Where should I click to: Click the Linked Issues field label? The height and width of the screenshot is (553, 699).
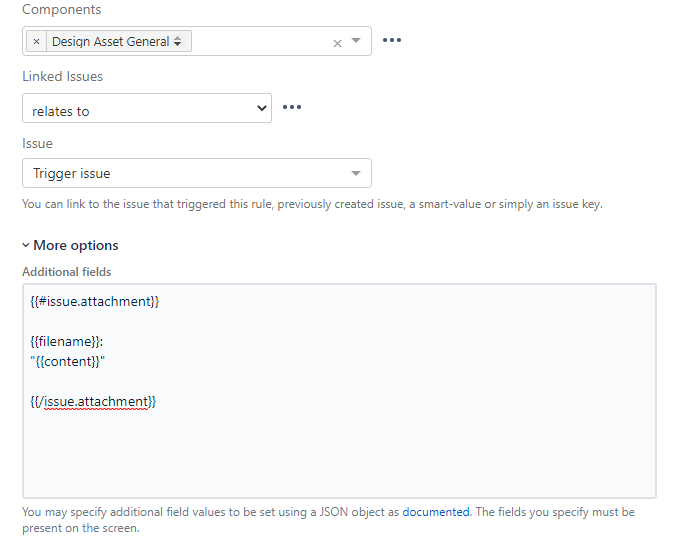pos(62,76)
